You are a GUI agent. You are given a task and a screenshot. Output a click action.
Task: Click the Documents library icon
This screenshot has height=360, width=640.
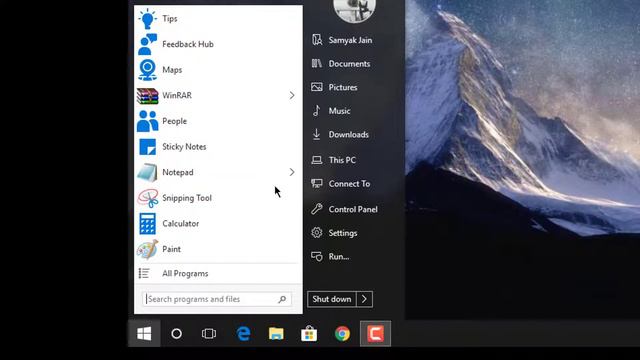pos(317,63)
